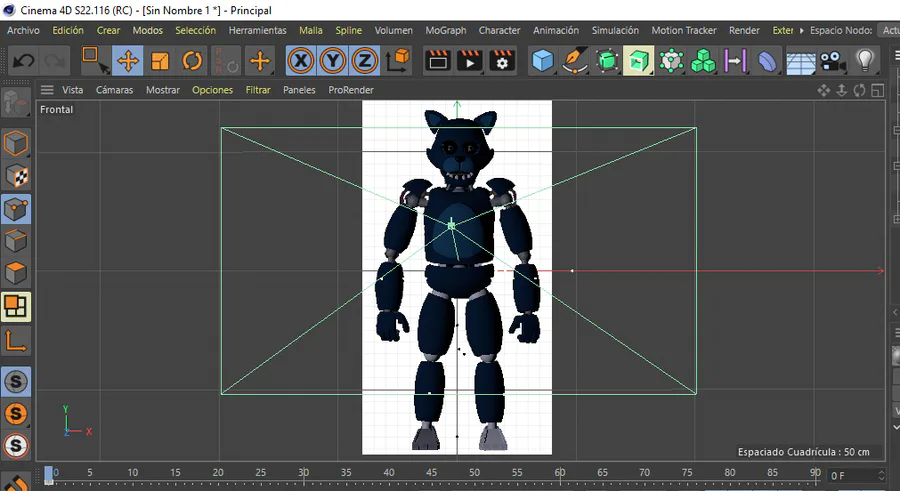The width and height of the screenshot is (900, 491).
Task: Open the Espacio Nodo dropdown
Action: (x=890, y=30)
